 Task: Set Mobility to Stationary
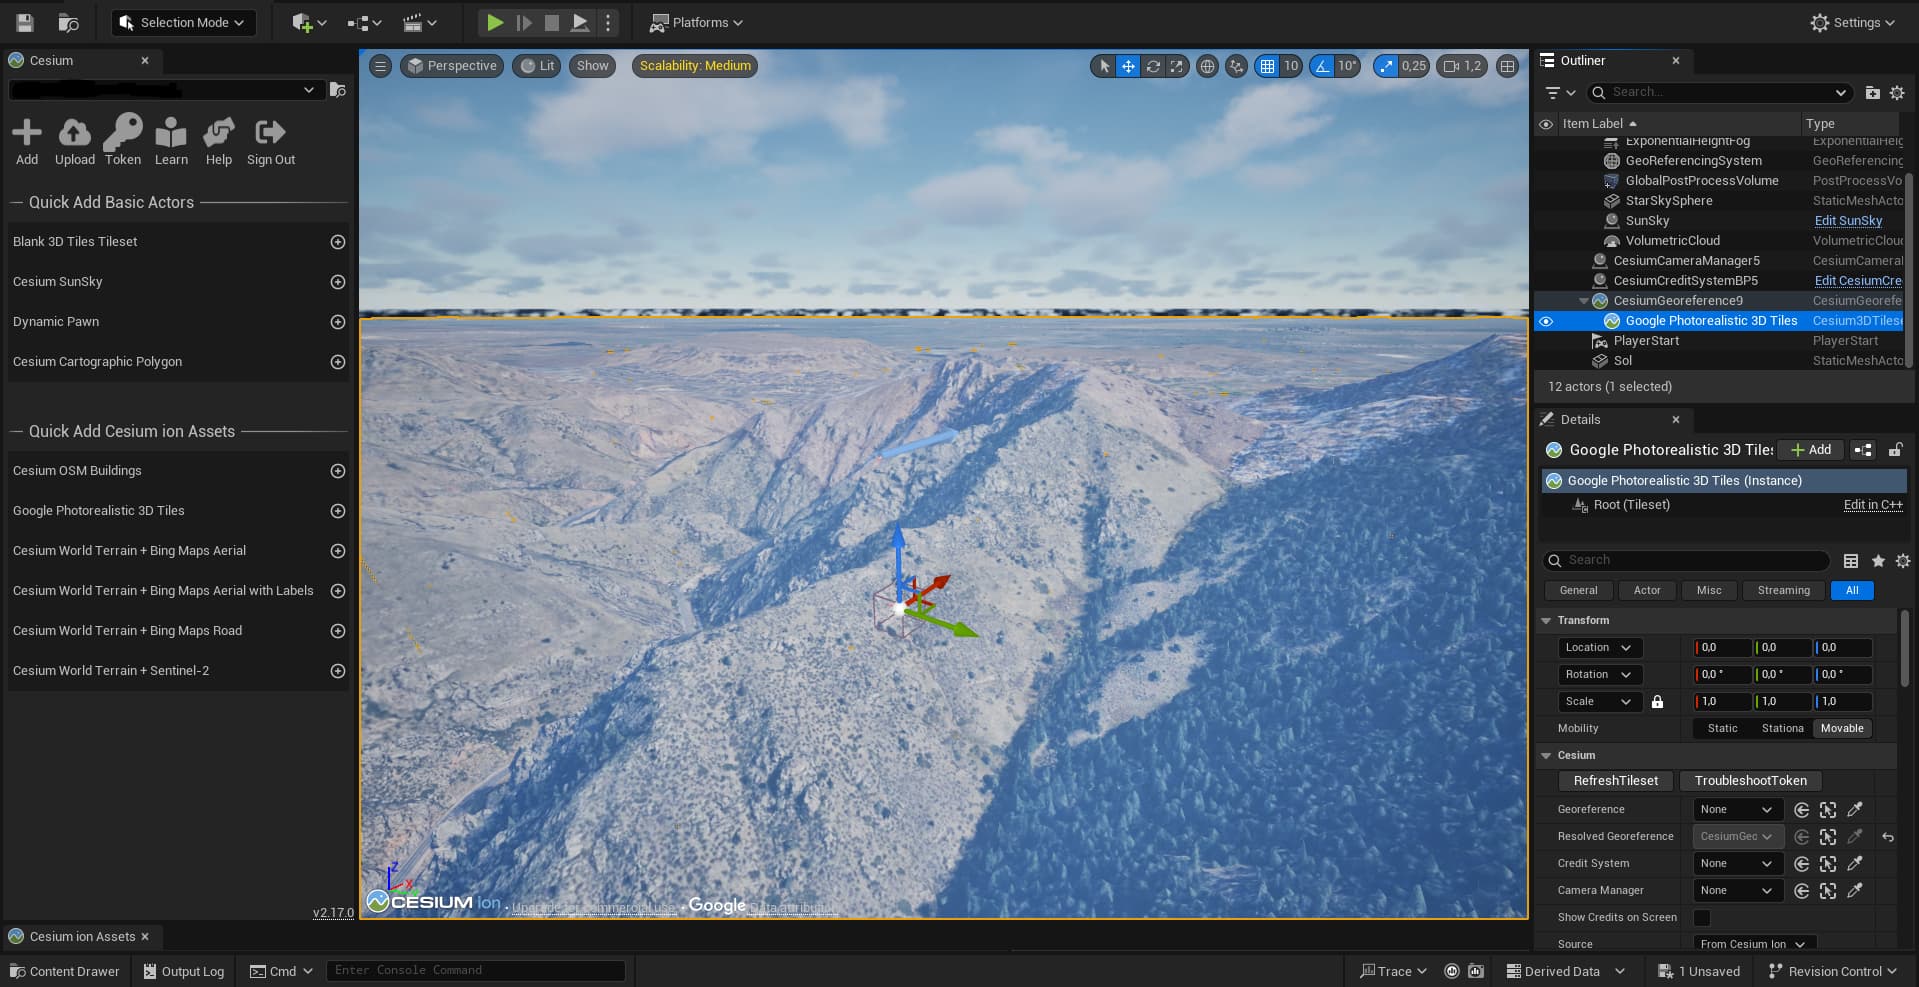tap(1782, 729)
